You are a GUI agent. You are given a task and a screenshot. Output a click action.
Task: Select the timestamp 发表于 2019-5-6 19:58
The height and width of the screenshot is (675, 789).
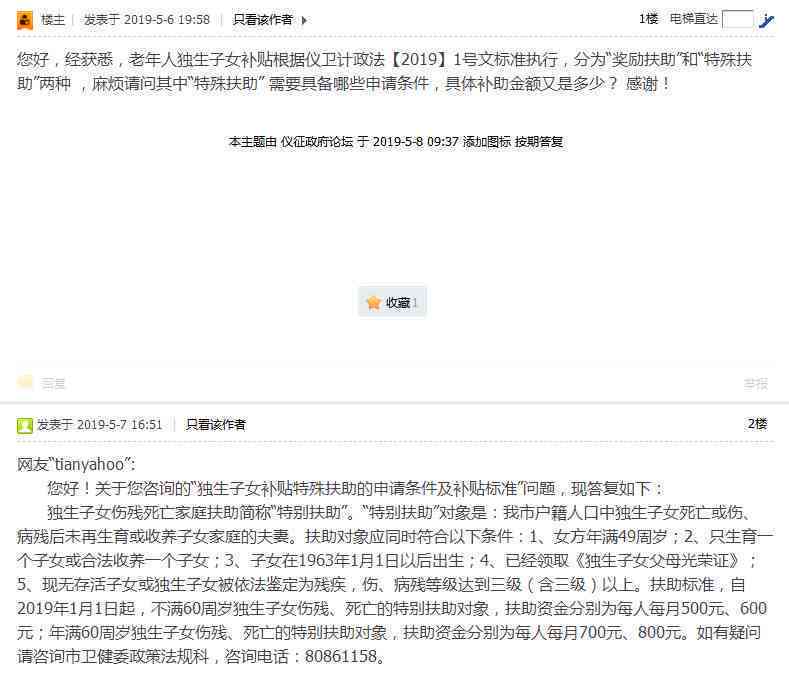click(x=146, y=20)
